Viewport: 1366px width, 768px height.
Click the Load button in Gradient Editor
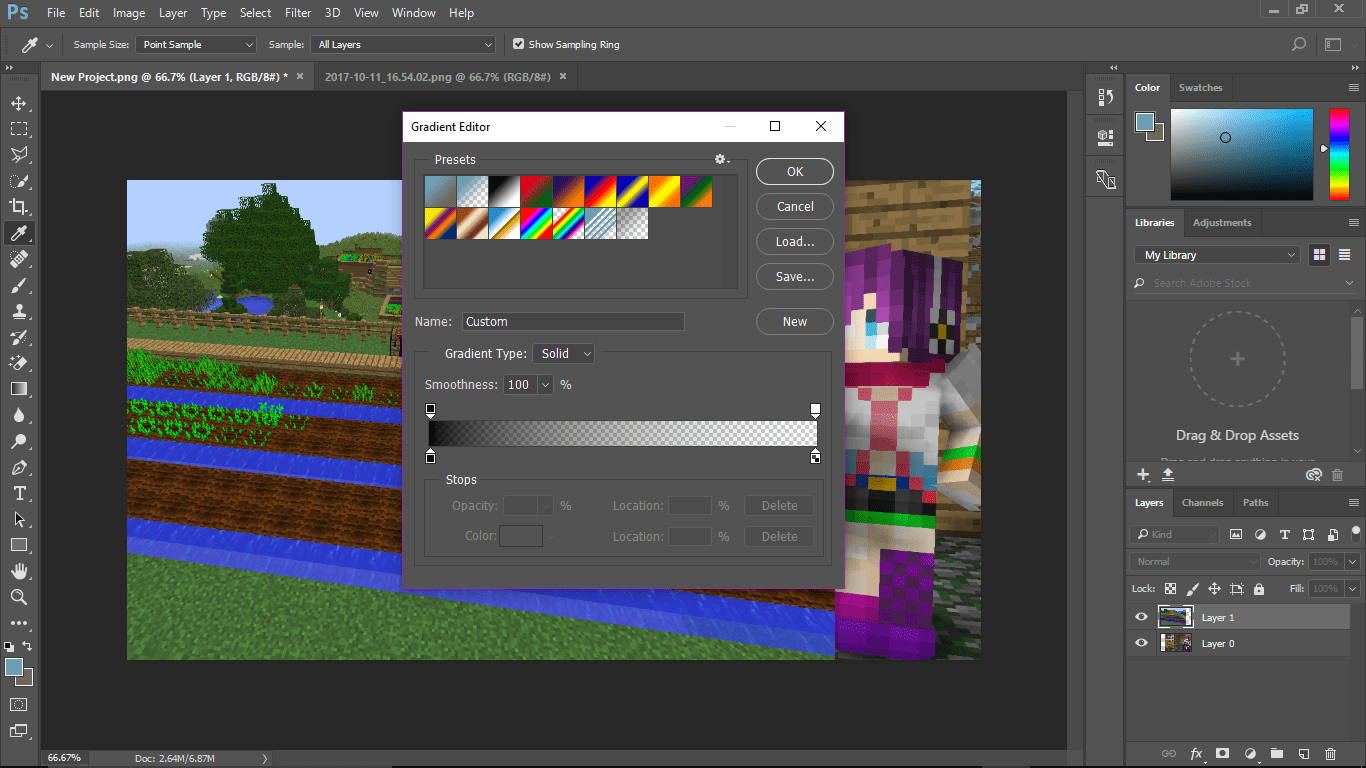[794, 241]
